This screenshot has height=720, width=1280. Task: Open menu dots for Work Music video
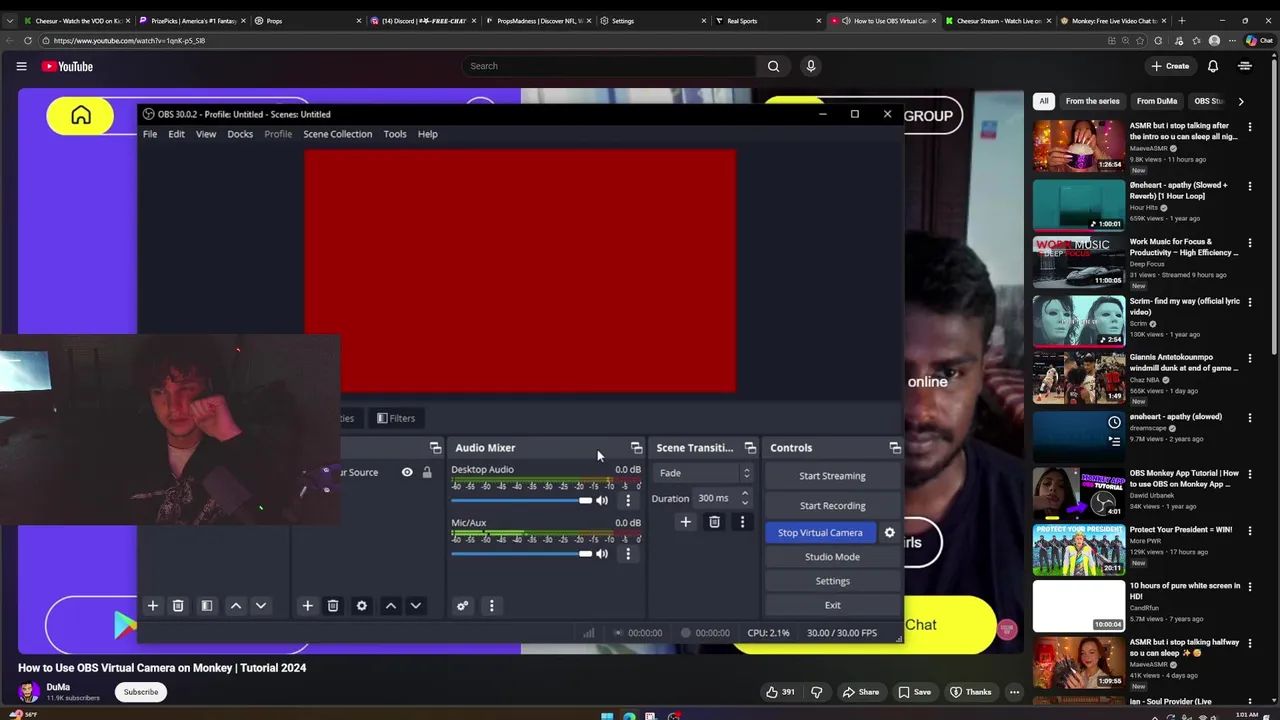click(1250, 242)
